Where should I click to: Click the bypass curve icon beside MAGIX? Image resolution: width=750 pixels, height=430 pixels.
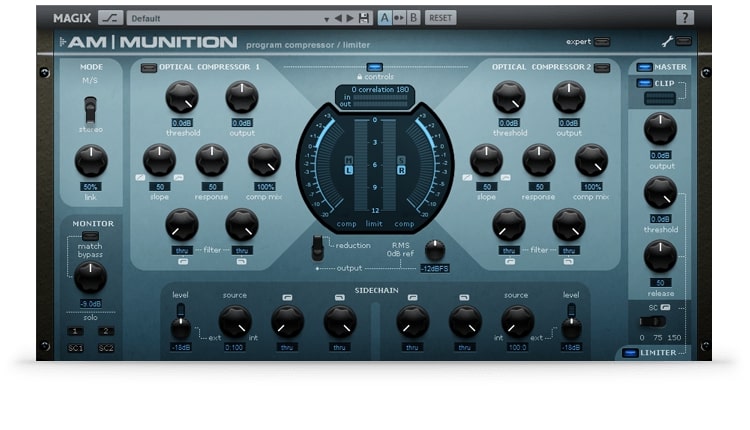[x=110, y=18]
